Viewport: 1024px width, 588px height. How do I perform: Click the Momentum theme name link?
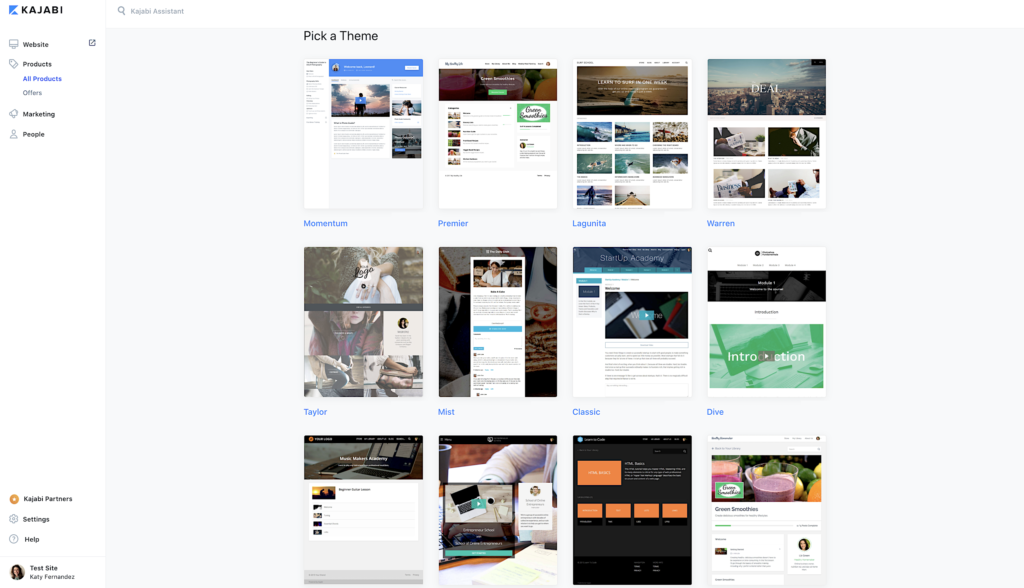(x=325, y=223)
